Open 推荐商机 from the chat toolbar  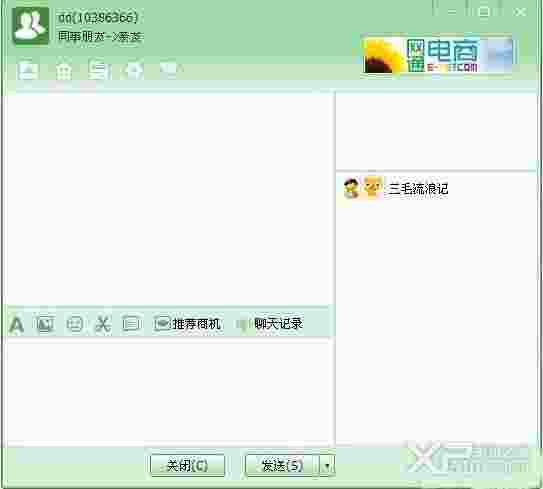pyautogui.click(x=187, y=324)
